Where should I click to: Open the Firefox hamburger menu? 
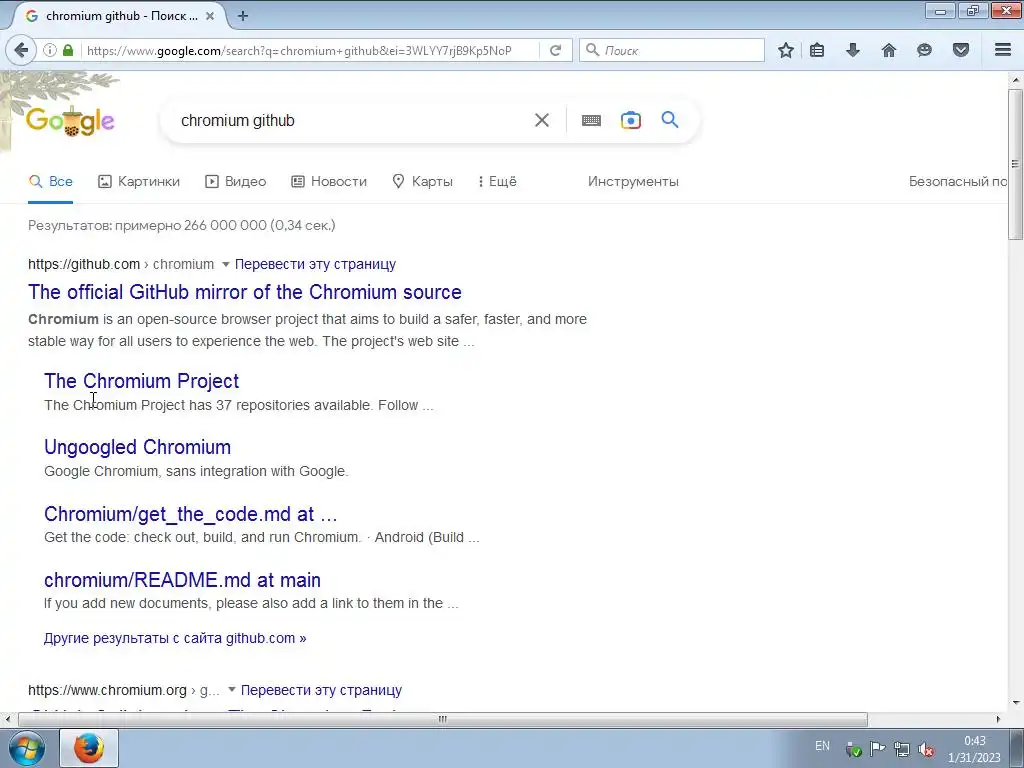(1003, 50)
